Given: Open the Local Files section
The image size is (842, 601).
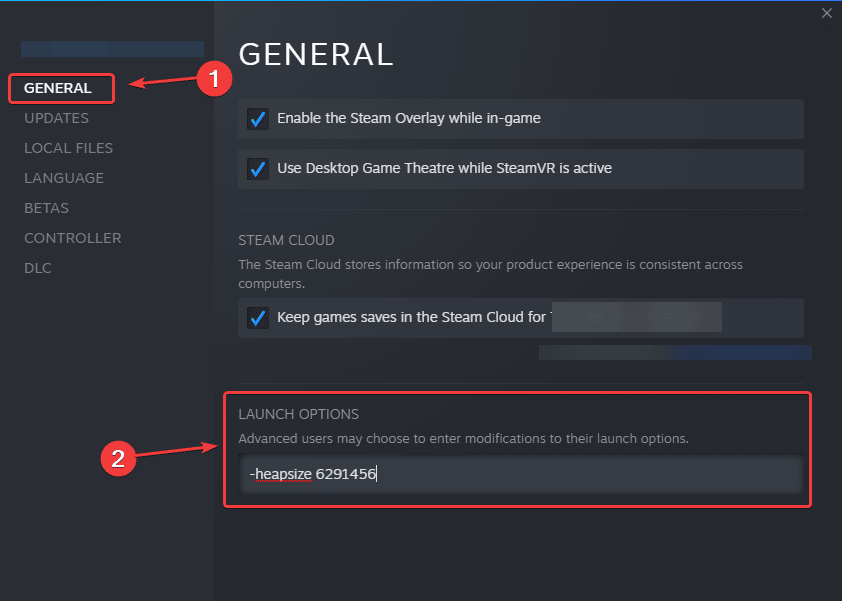Looking at the screenshot, I should point(68,148).
